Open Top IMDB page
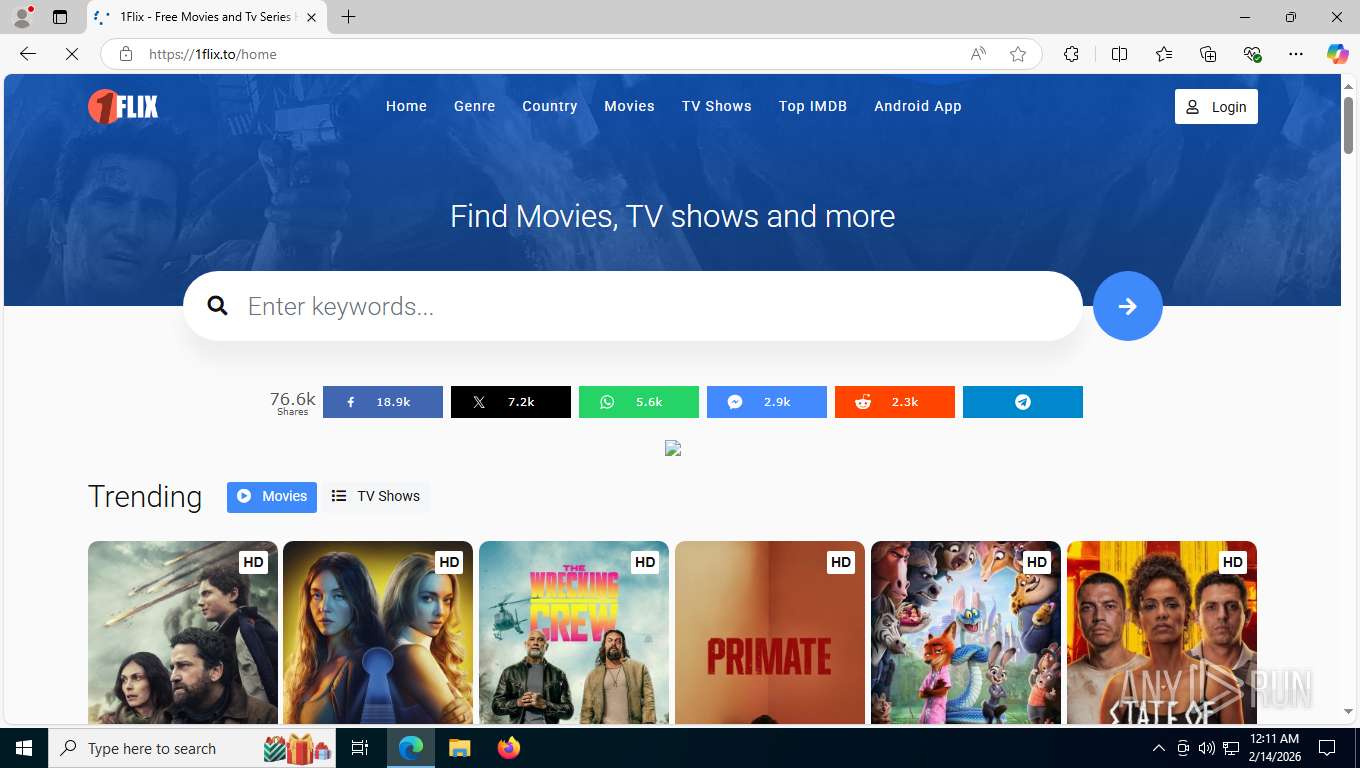1360x768 pixels. pos(813,106)
